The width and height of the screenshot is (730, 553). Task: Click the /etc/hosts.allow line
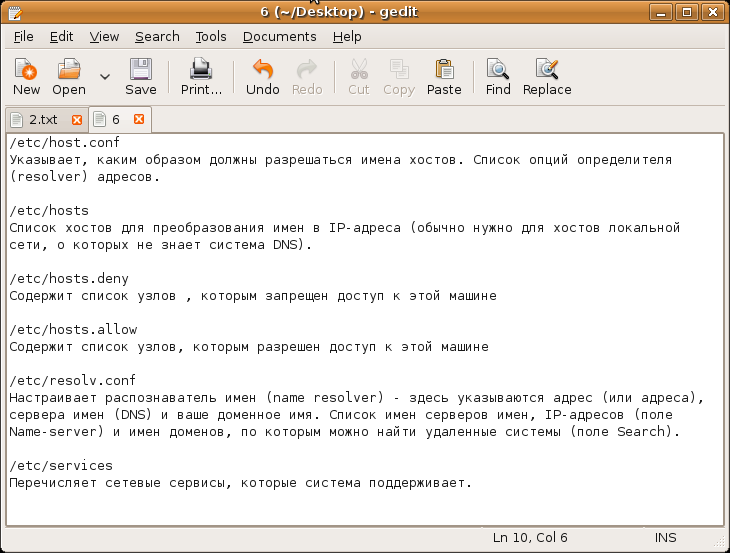73,330
